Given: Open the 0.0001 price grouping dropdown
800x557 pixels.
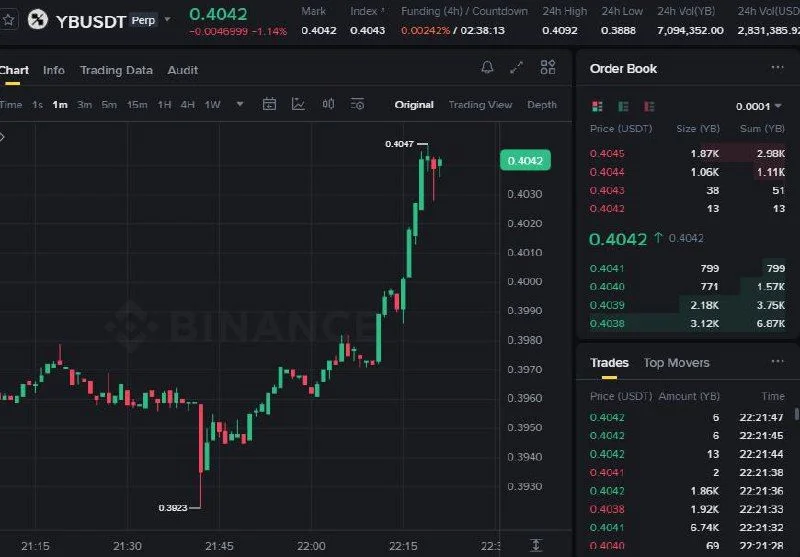Looking at the screenshot, I should 758,106.
